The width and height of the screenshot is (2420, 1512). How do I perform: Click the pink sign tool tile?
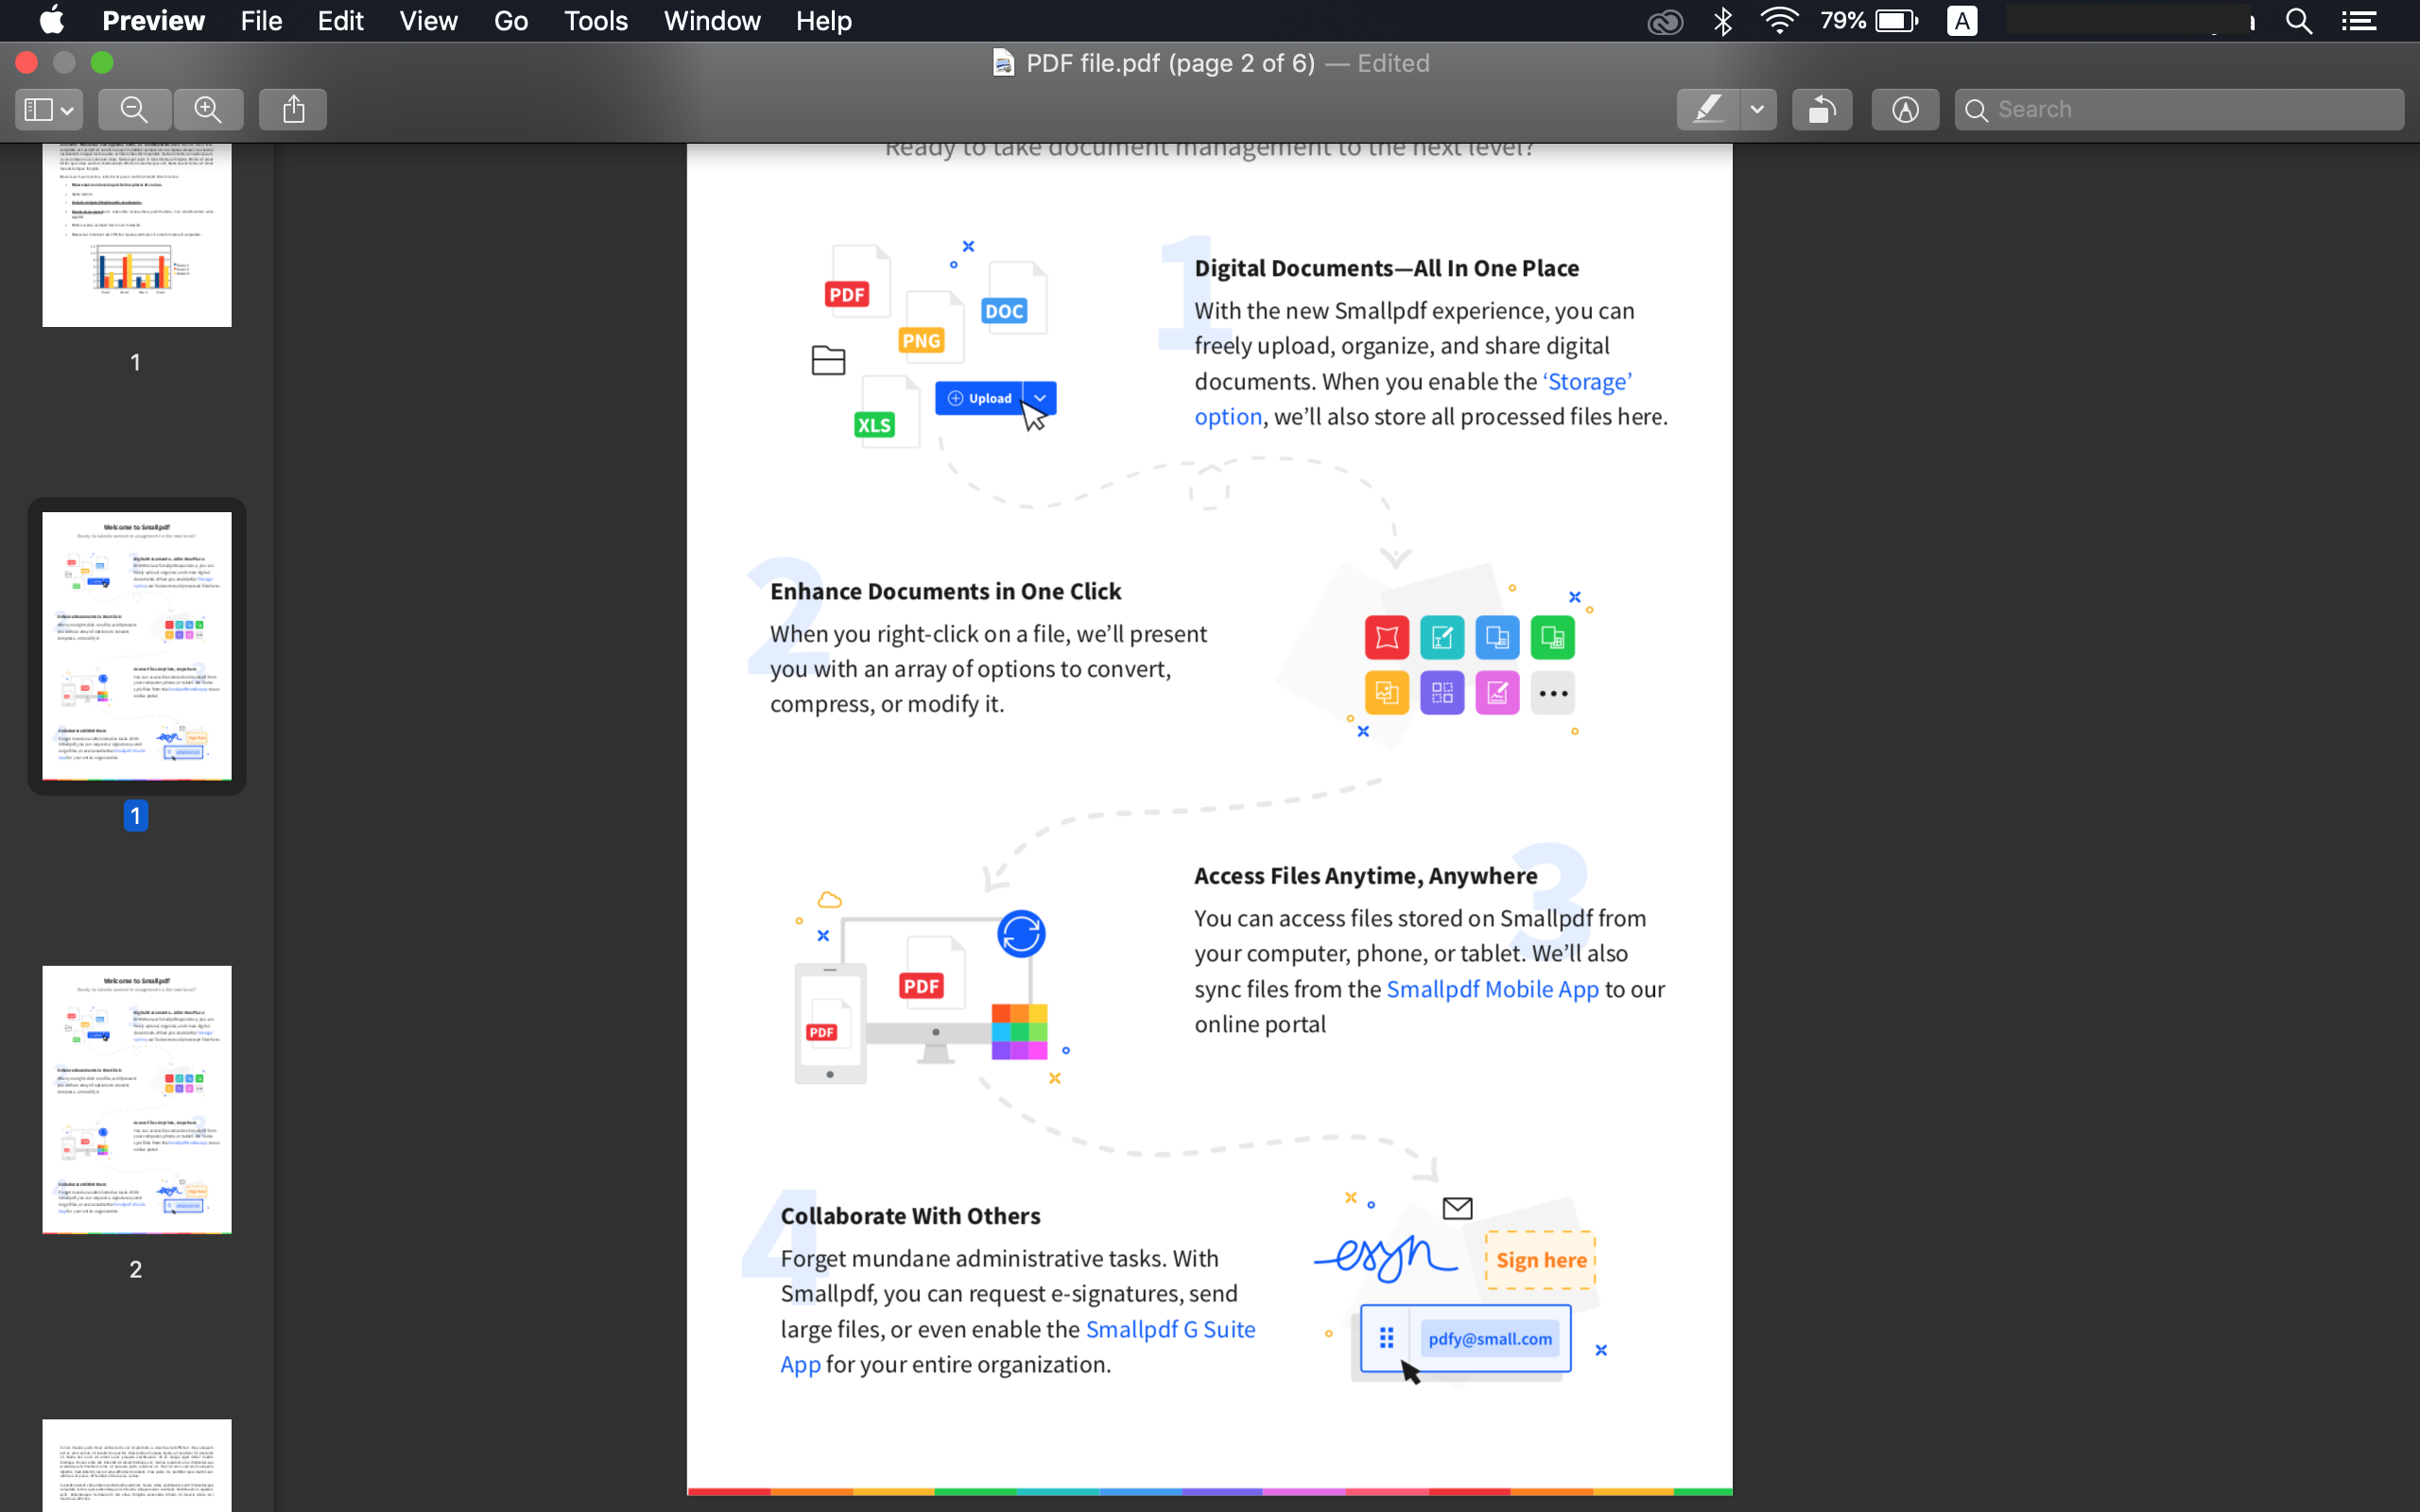pyautogui.click(x=1497, y=692)
